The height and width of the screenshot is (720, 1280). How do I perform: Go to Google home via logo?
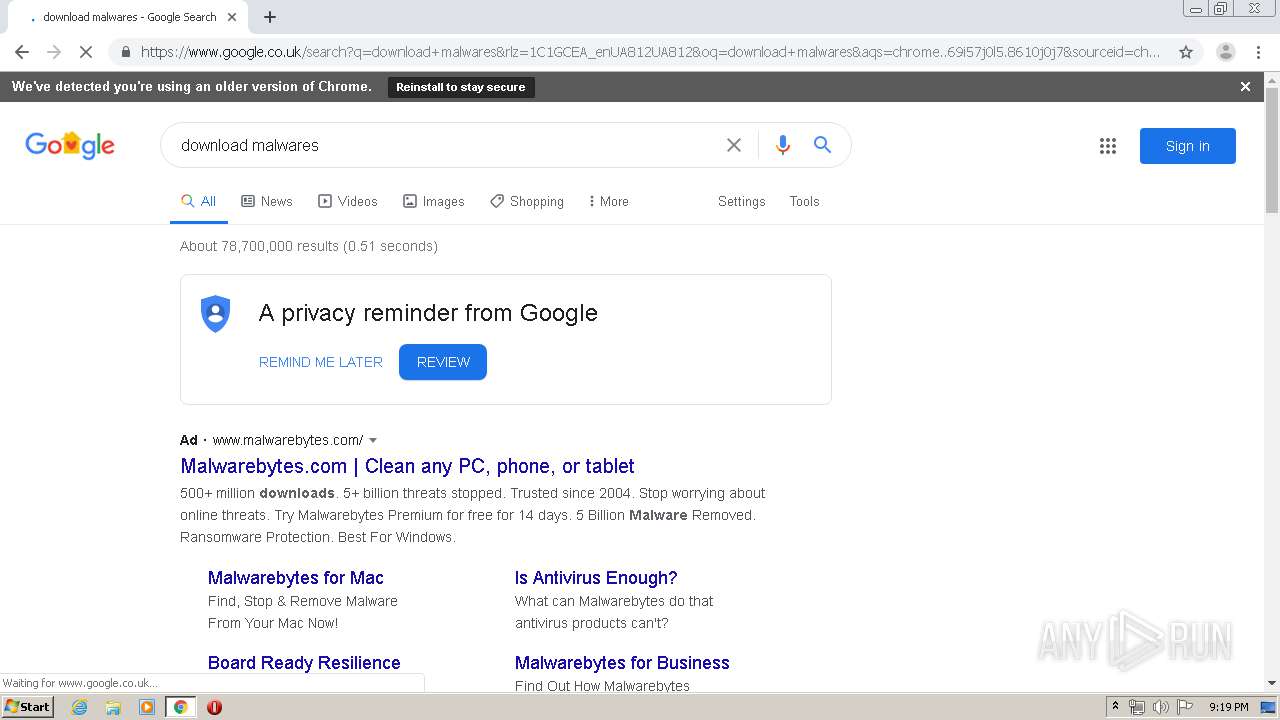(x=70, y=146)
